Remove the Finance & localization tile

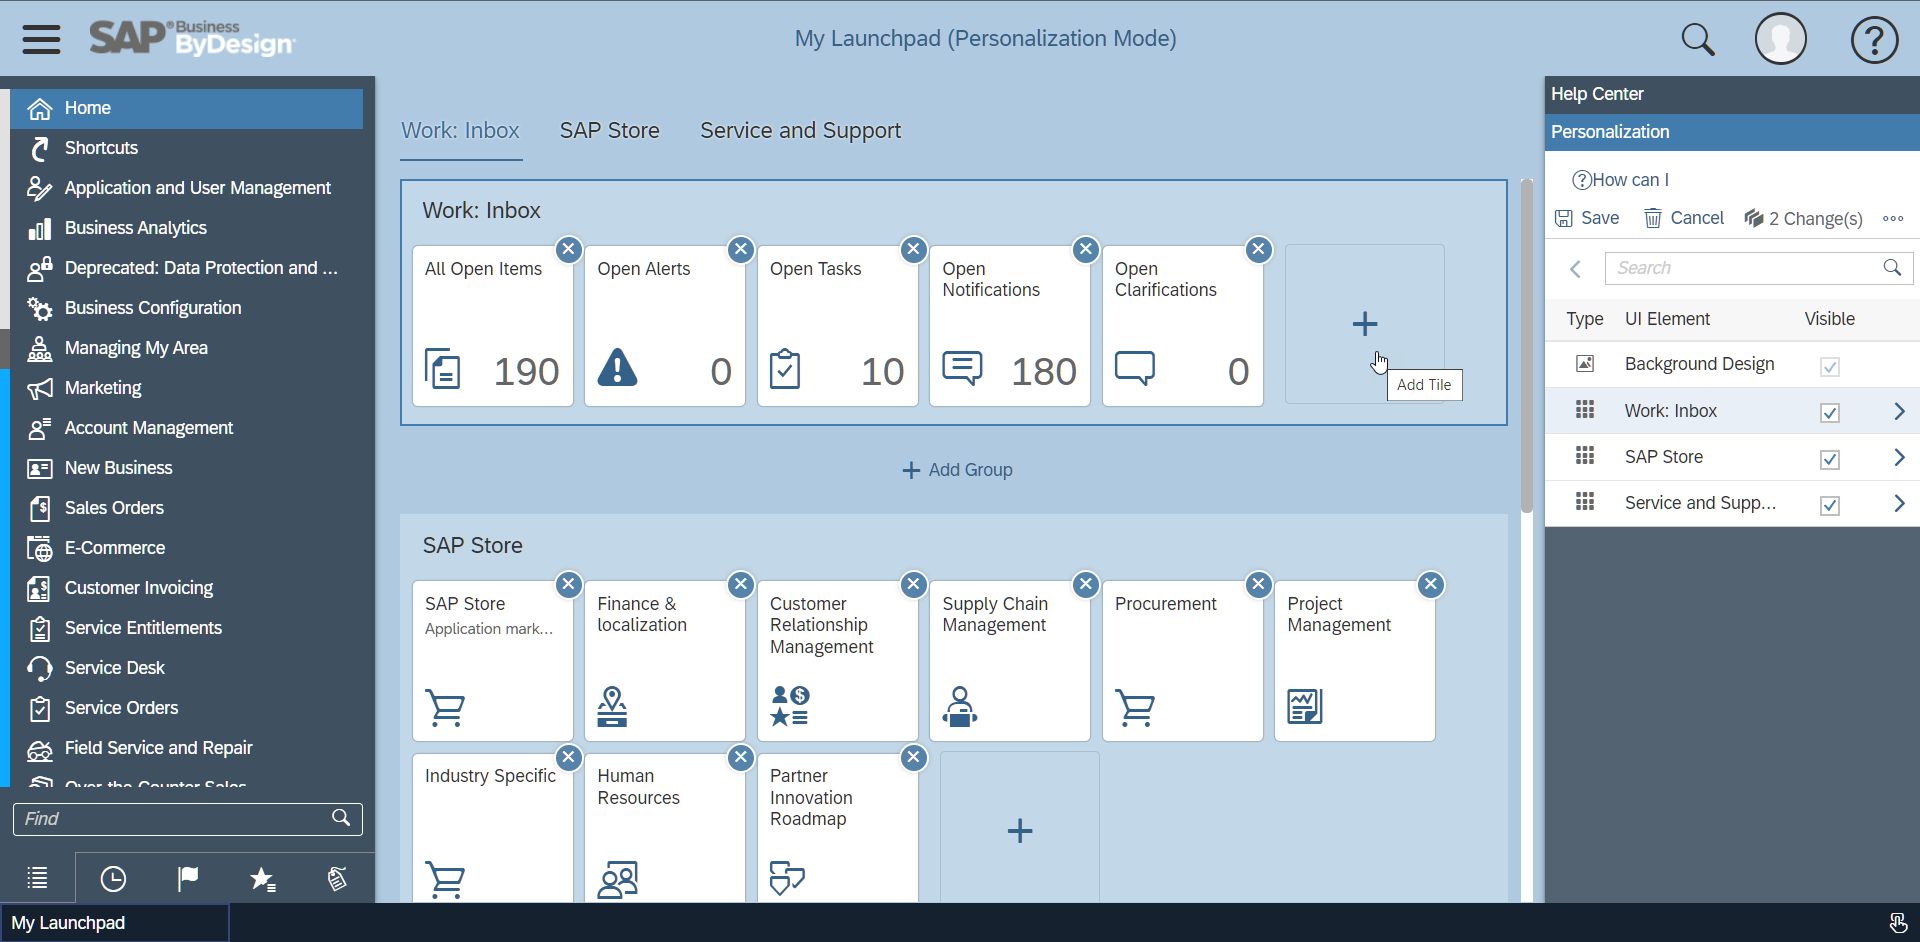tap(741, 585)
